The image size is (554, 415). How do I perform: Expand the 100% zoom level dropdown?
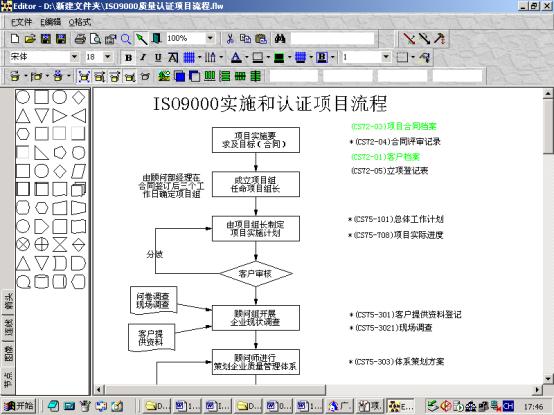[210, 38]
